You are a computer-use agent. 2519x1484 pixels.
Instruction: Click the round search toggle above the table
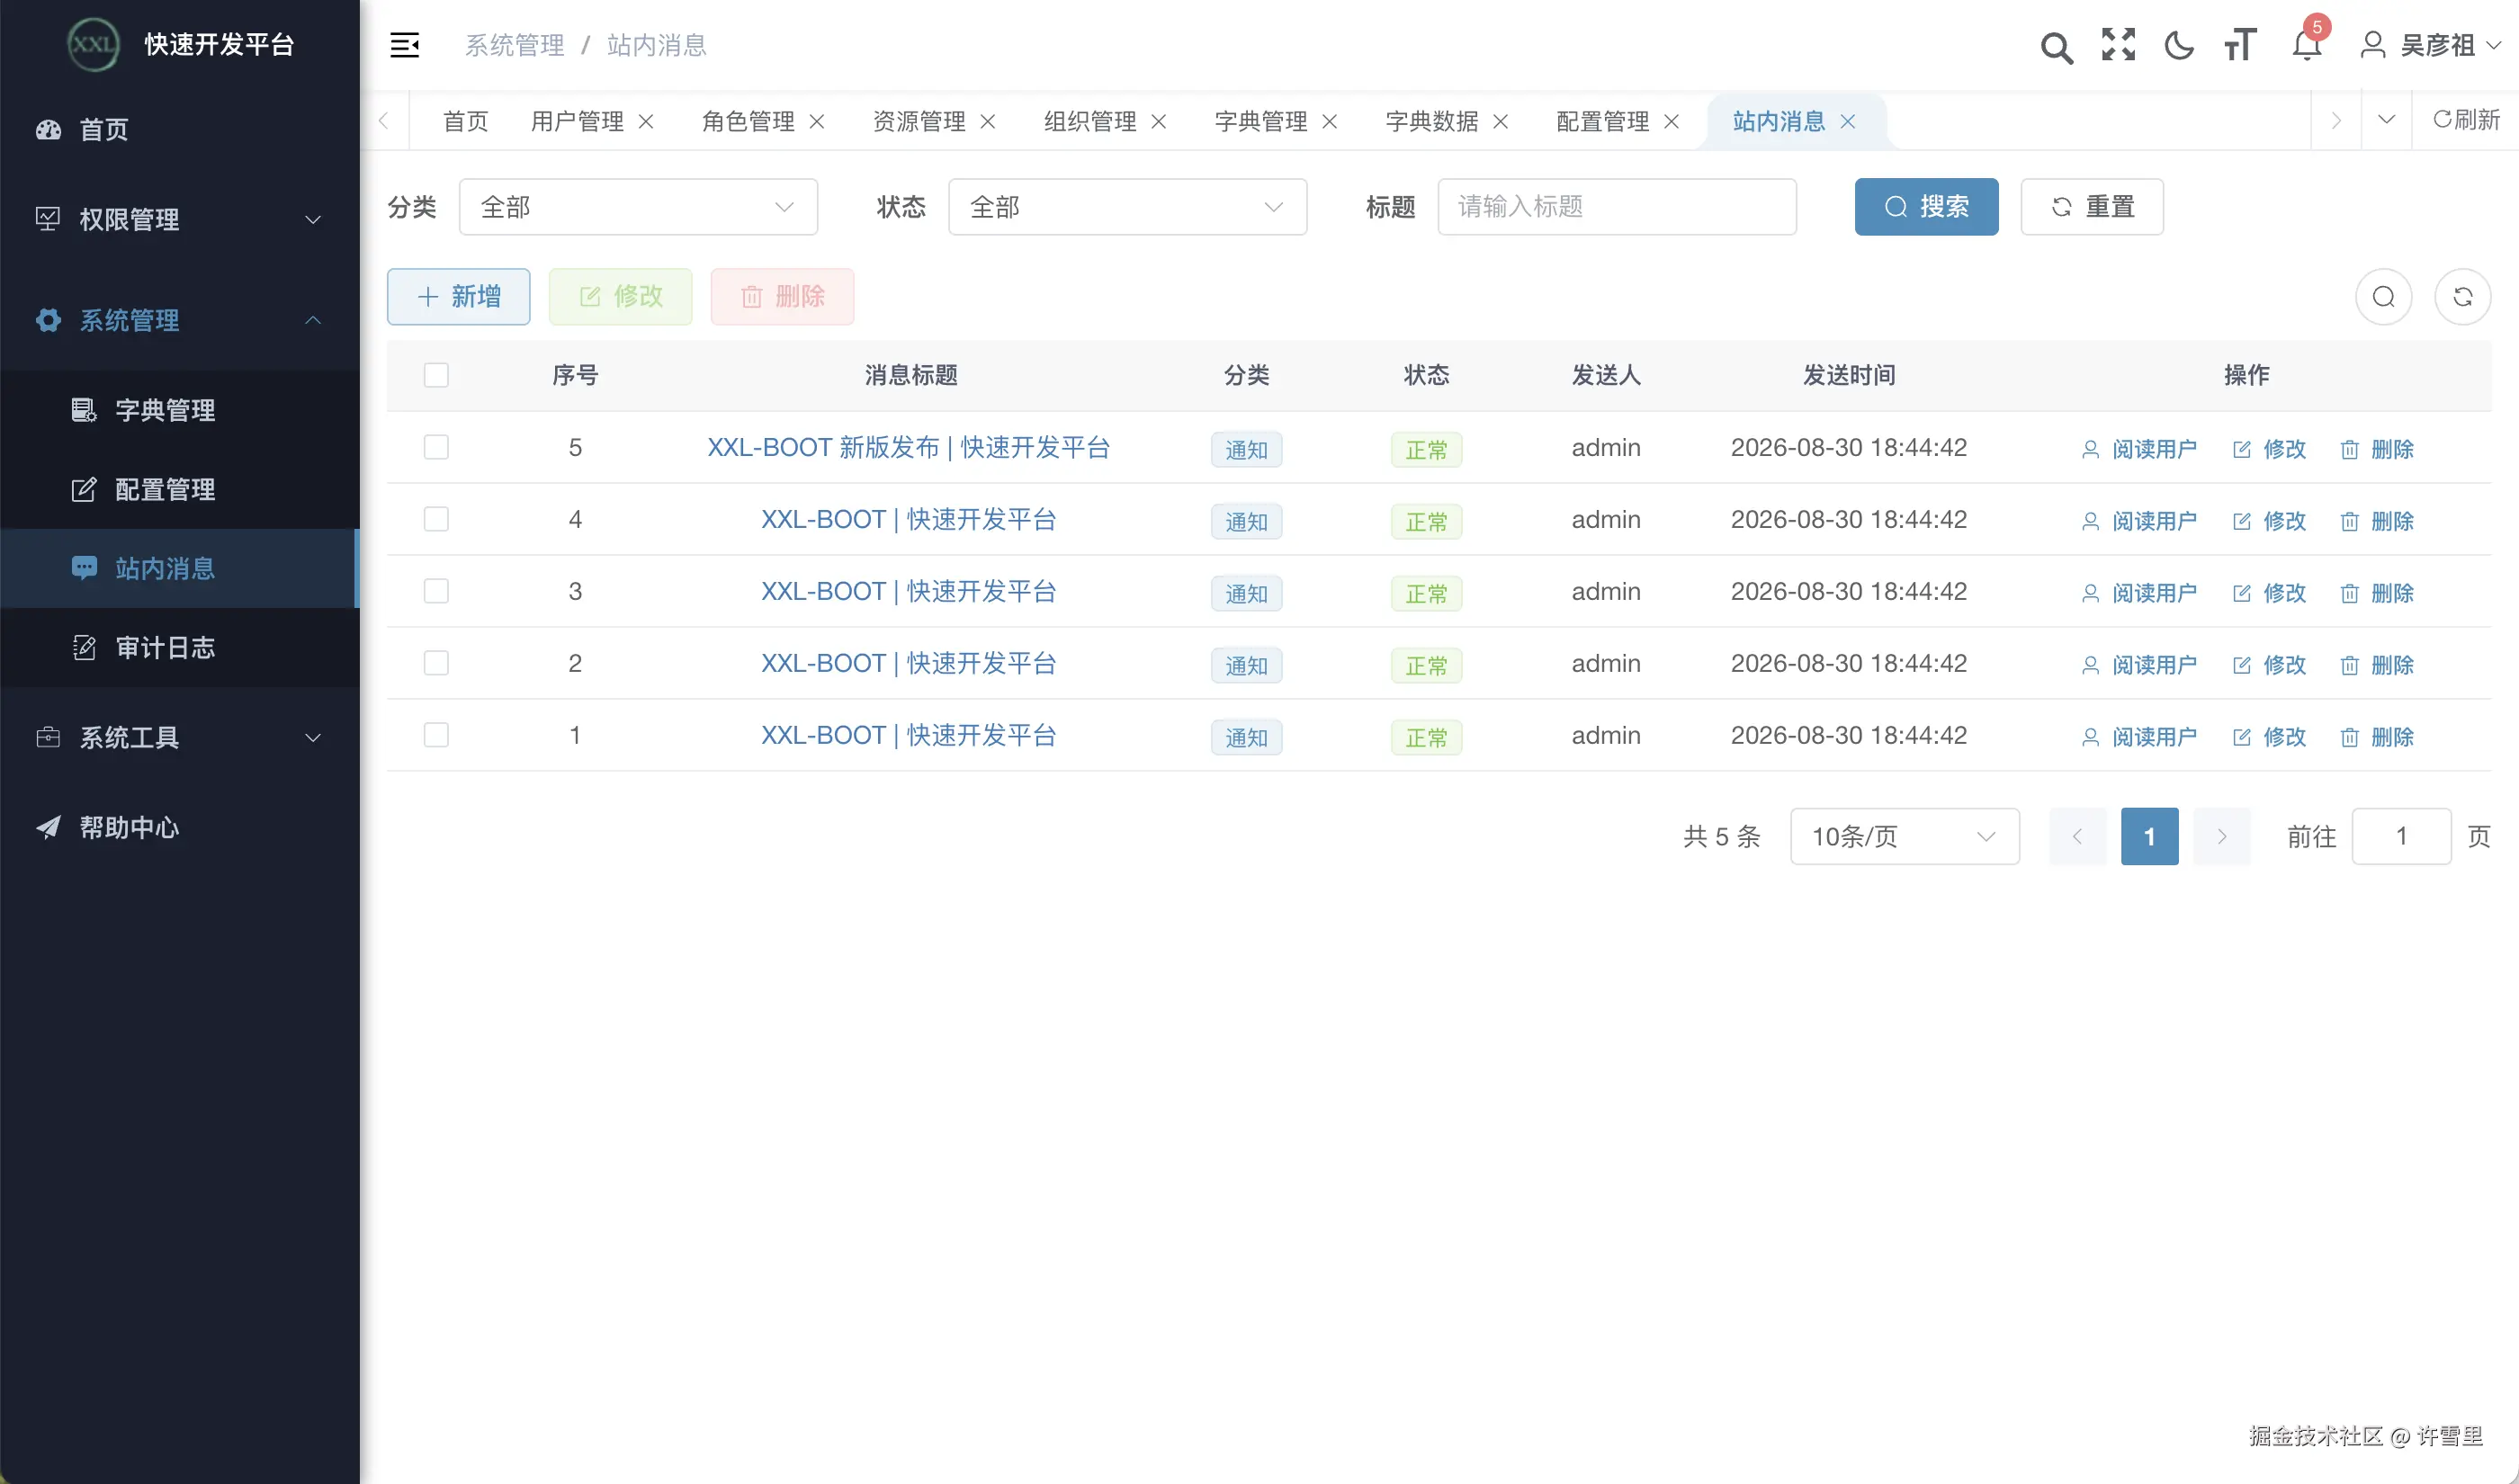pos(2384,297)
